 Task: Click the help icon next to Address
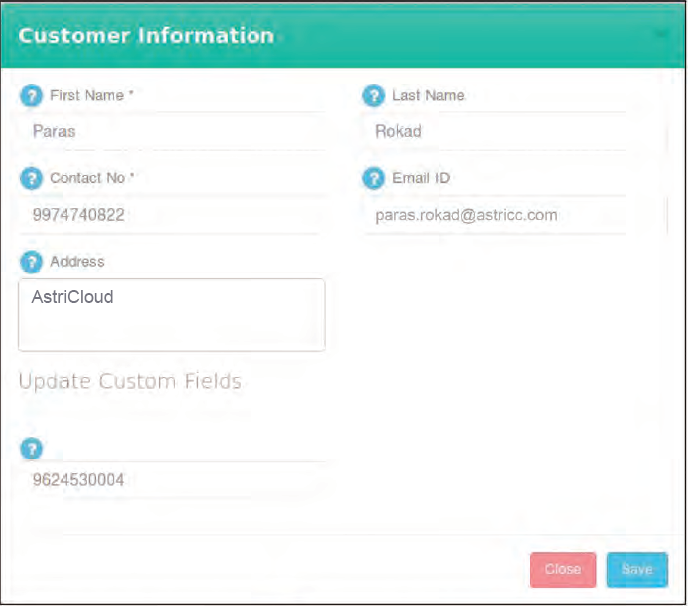tap(32, 262)
